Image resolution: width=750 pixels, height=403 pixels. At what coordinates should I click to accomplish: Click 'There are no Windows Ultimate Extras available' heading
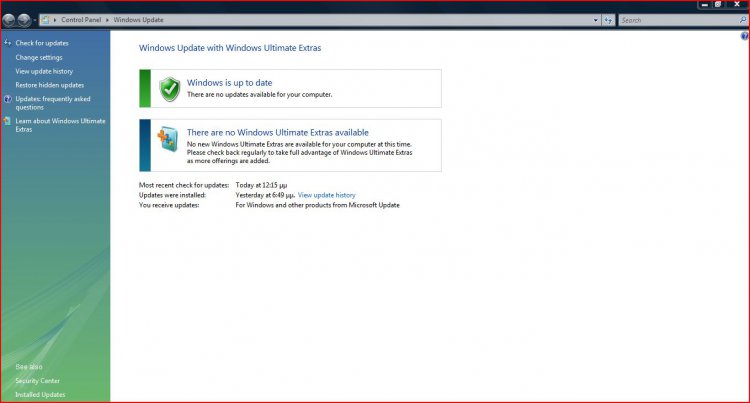[277, 132]
